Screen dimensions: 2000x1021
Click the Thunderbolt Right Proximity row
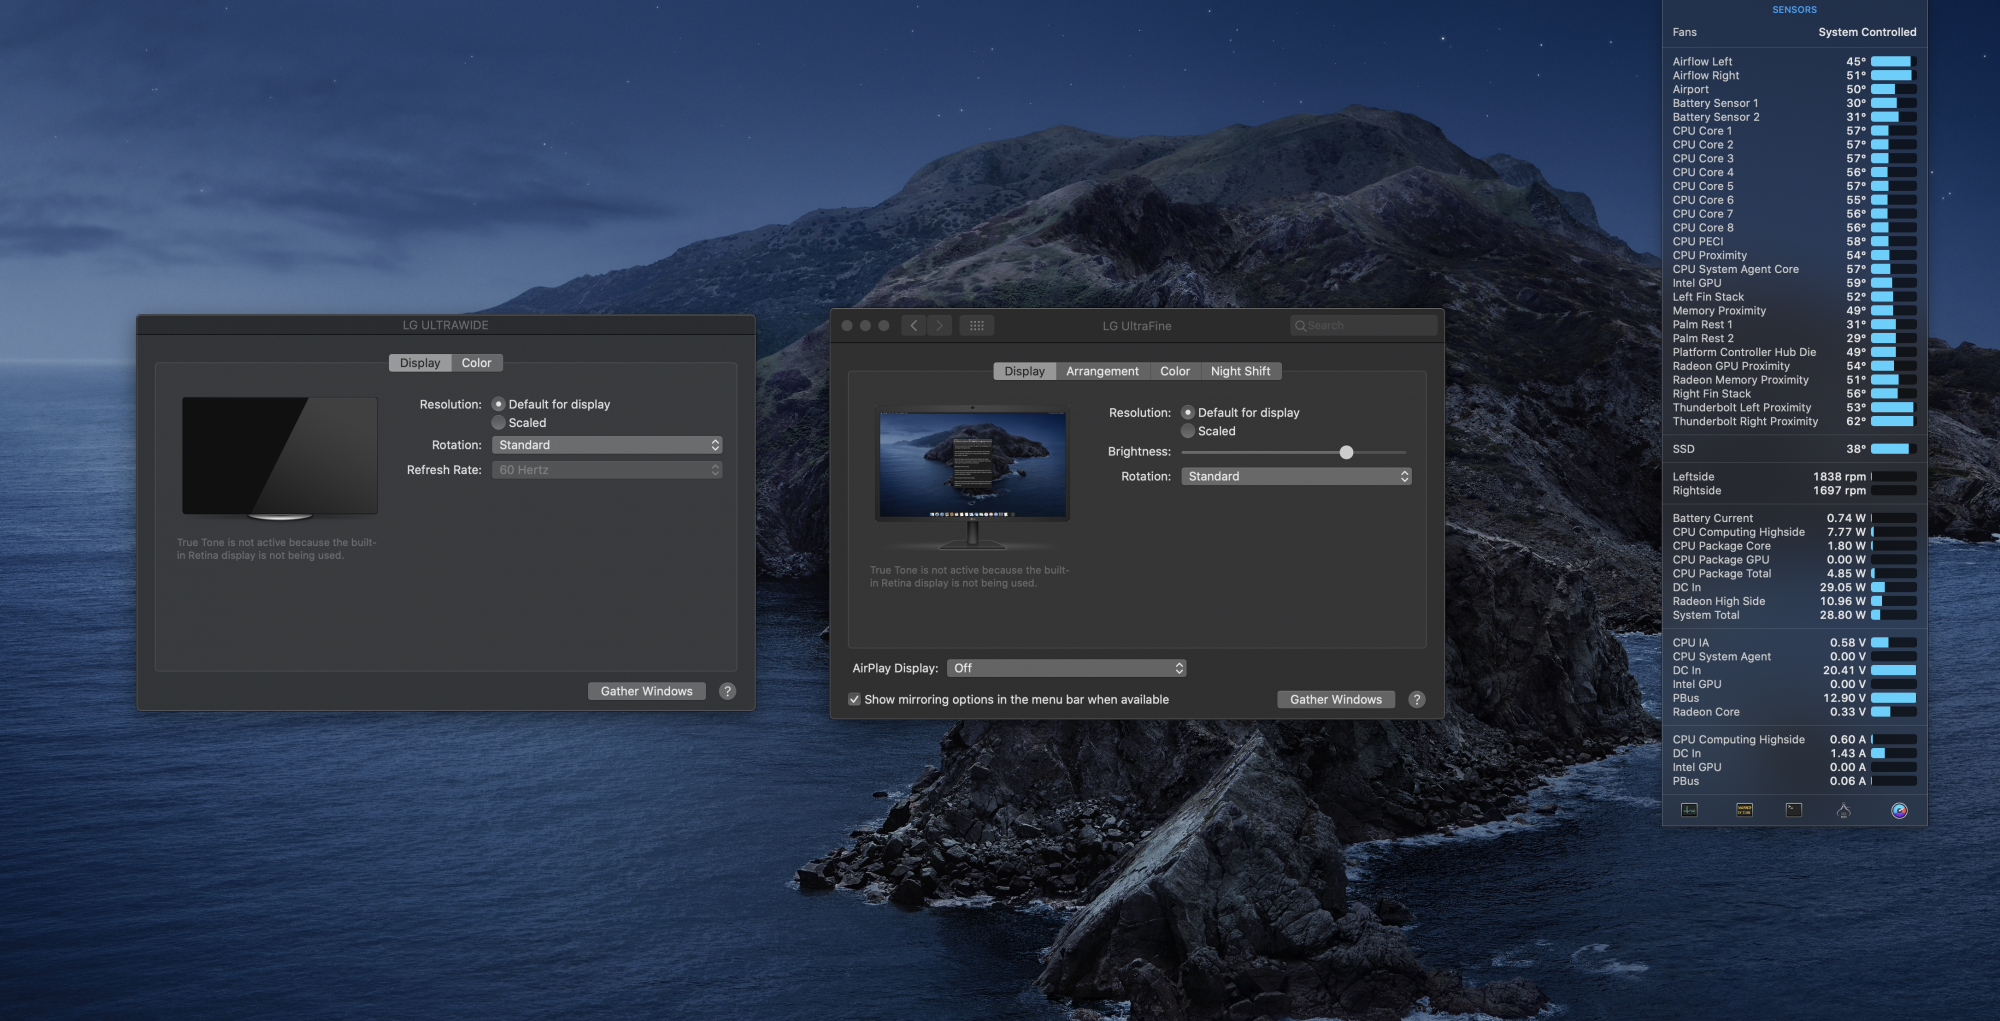click(x=1794, y=421)
